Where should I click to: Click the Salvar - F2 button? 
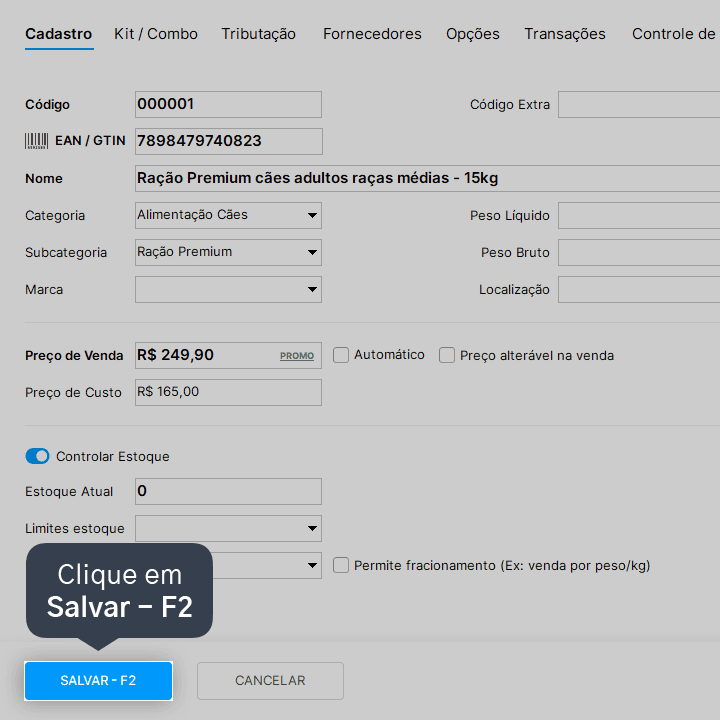(98, 681)
